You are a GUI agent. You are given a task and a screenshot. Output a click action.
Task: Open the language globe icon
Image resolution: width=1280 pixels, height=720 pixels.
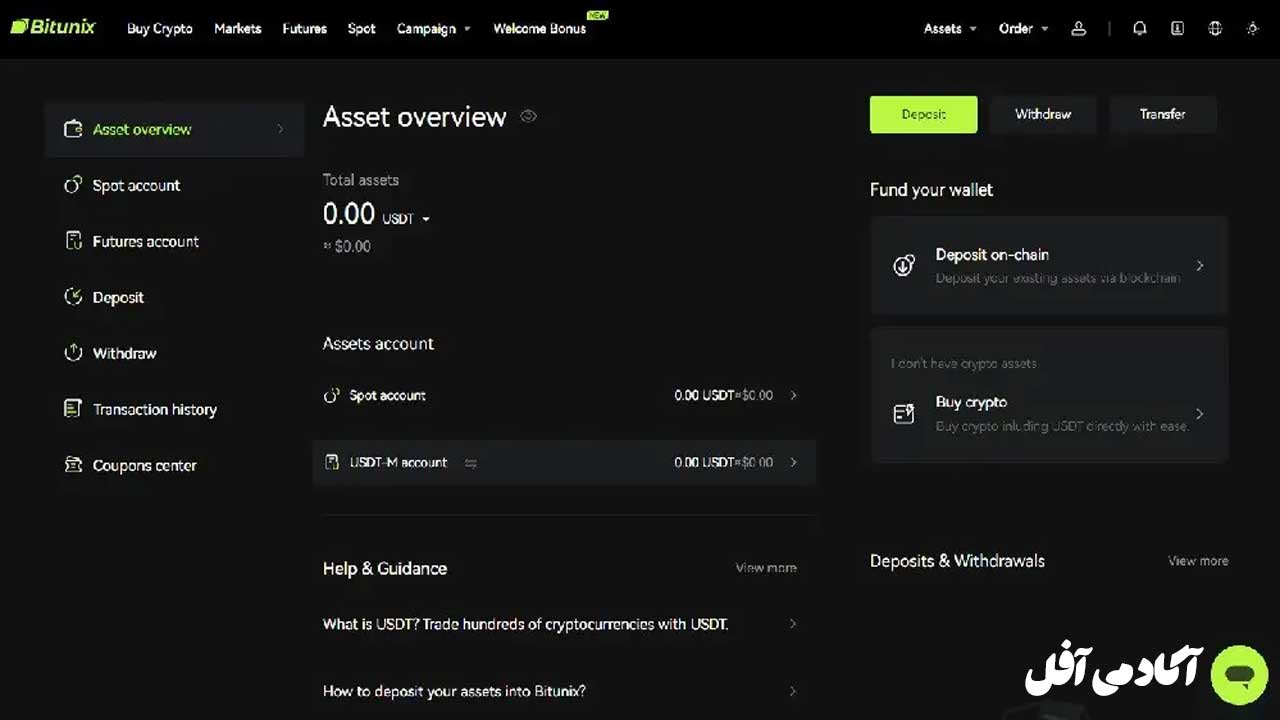click(x=1215, y=29)
